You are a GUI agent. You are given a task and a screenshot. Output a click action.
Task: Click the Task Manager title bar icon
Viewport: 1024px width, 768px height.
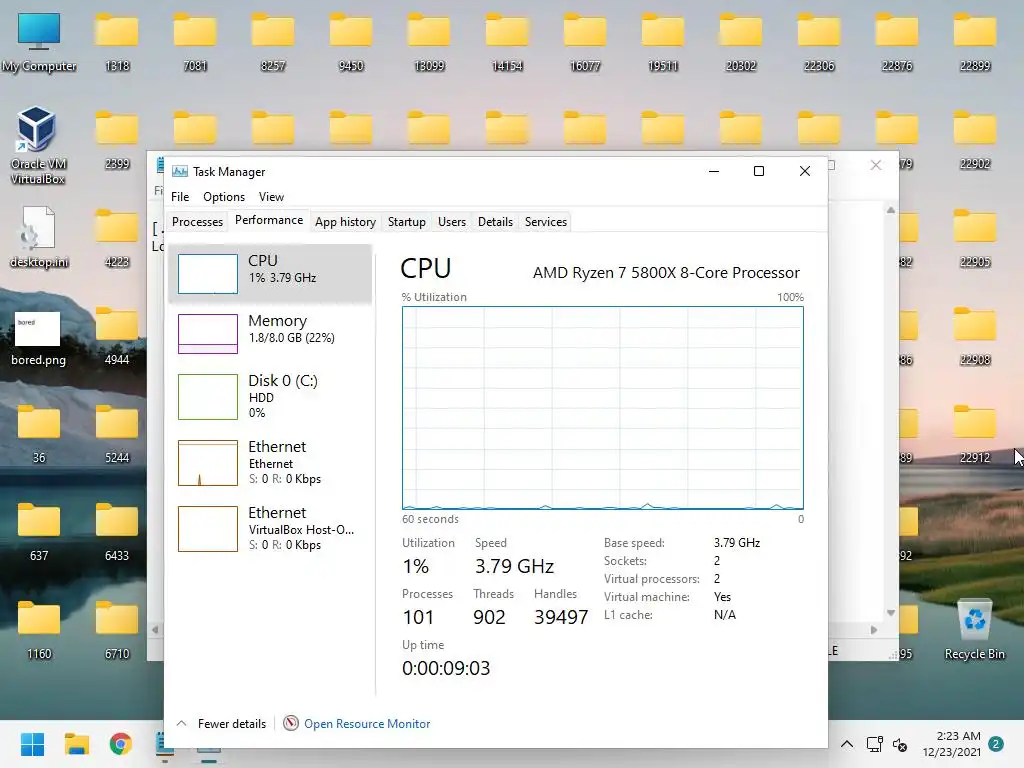click(x=180, y=171)
